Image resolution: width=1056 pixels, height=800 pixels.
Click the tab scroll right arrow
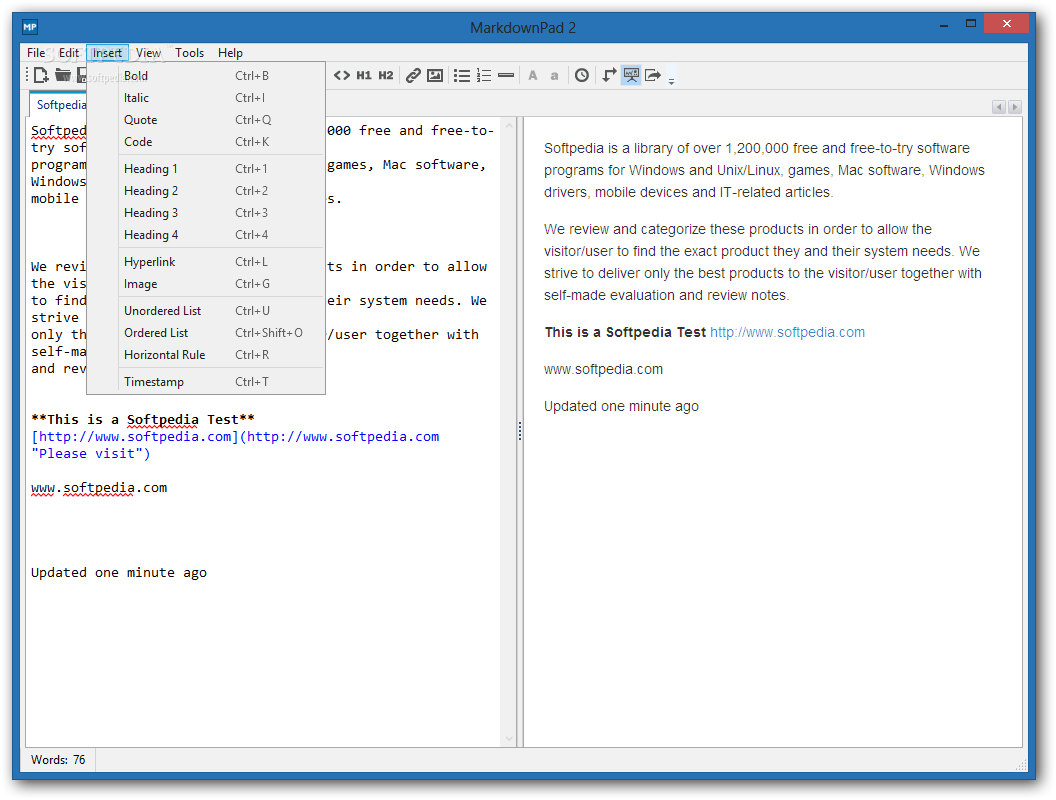tap(1015, 107)
